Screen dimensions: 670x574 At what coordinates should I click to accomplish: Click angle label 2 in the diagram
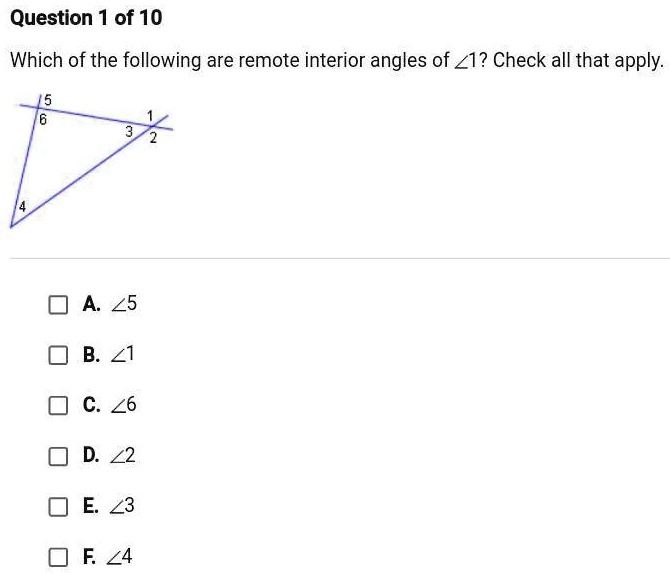pos(153,138)
